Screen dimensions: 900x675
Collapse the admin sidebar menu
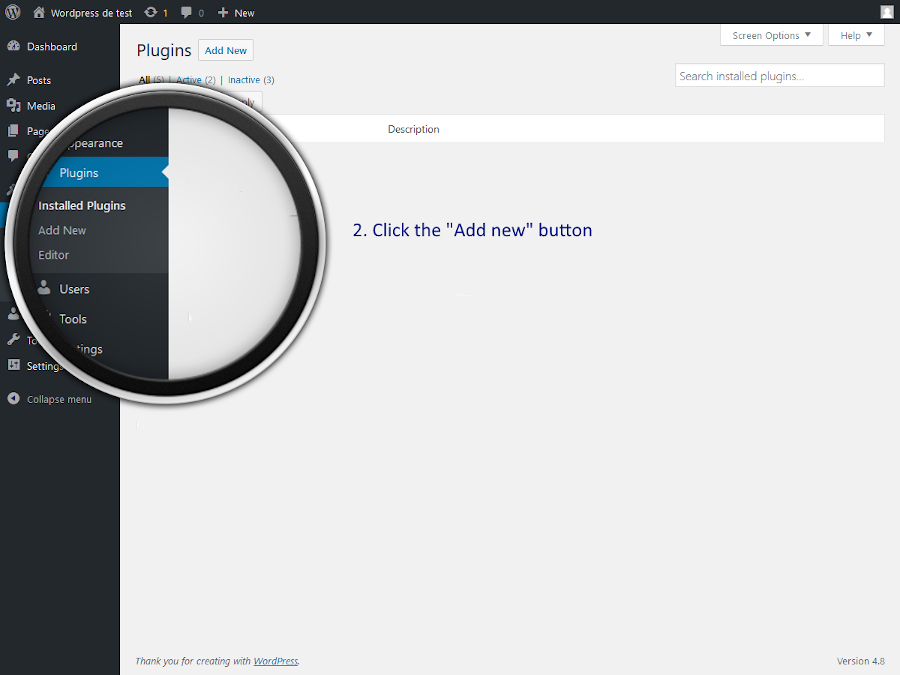(x=50, y=399)
